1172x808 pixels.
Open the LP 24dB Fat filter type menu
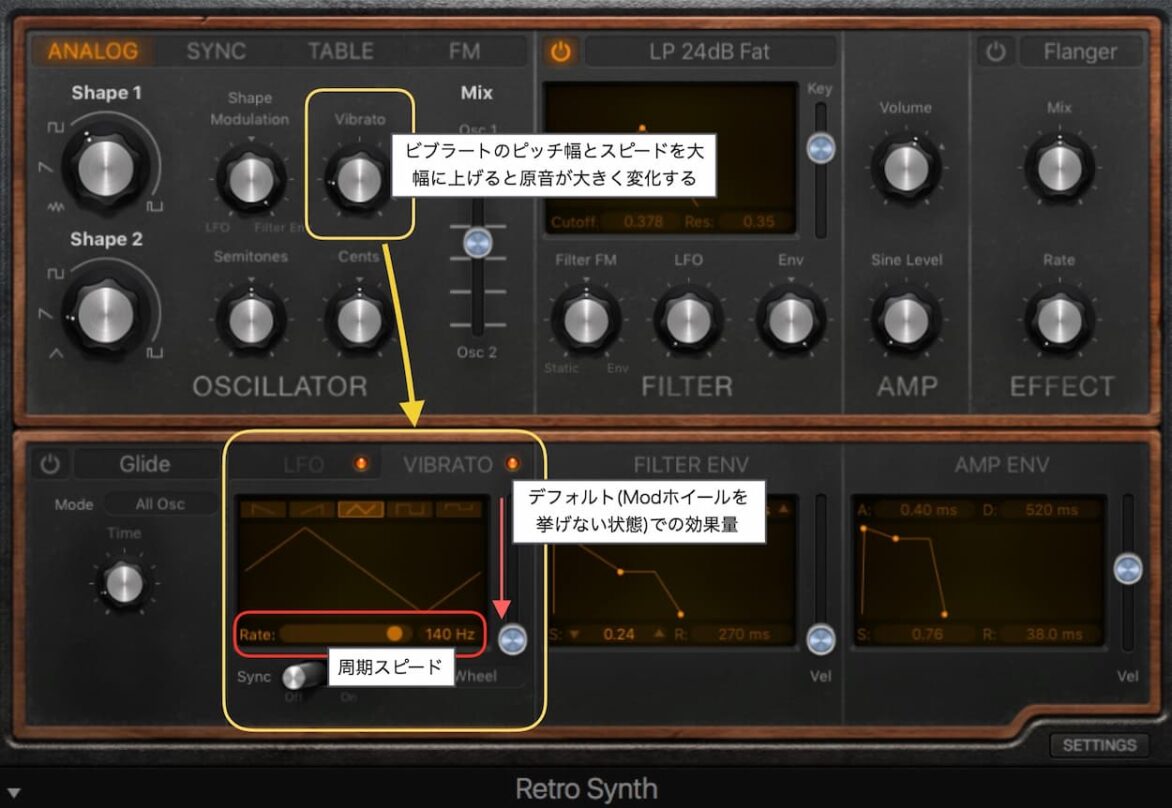pos(713,51)
